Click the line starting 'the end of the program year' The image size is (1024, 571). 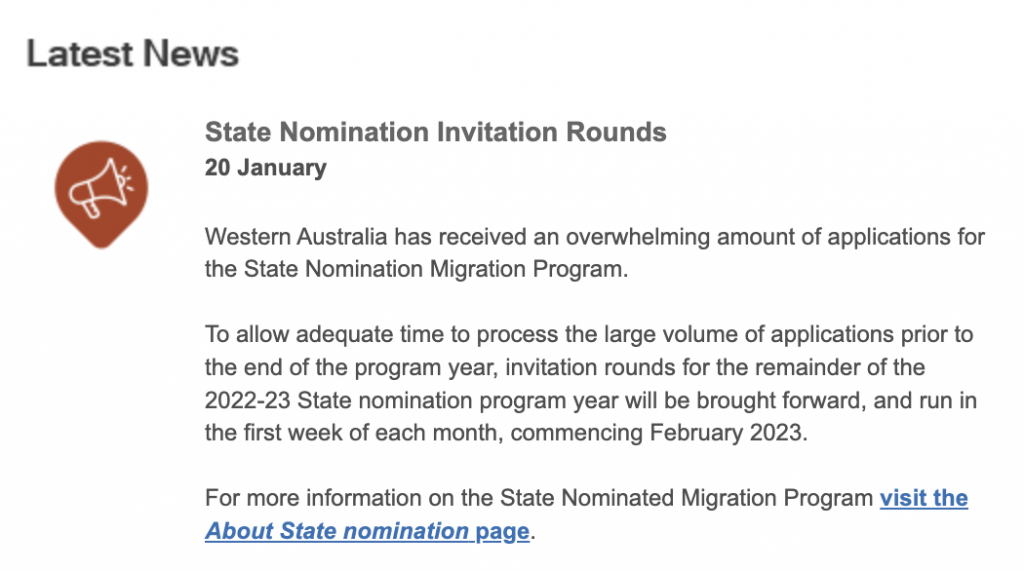(x=565, y=367)
